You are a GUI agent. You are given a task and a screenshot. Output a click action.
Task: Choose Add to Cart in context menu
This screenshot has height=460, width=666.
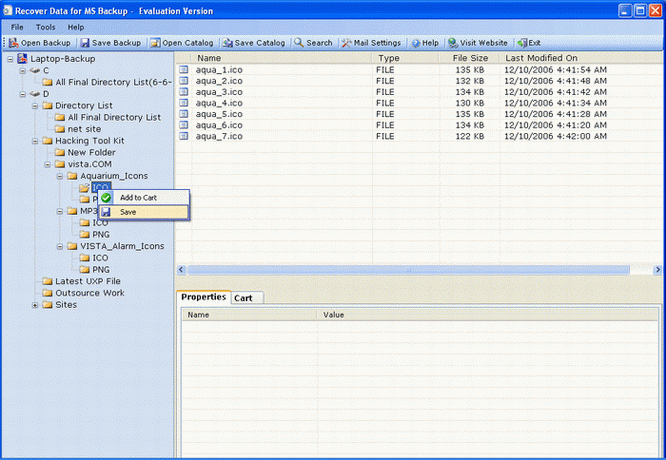(x=137, y=198)
